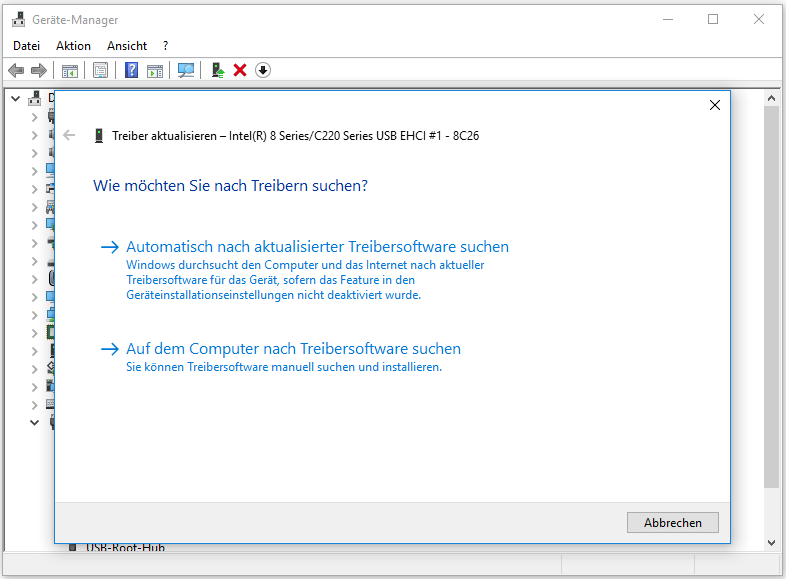The width and height of the screenshot is (786, 579).
Task: Toggle the show/hide action pane icon
Action: pos(155,71)
